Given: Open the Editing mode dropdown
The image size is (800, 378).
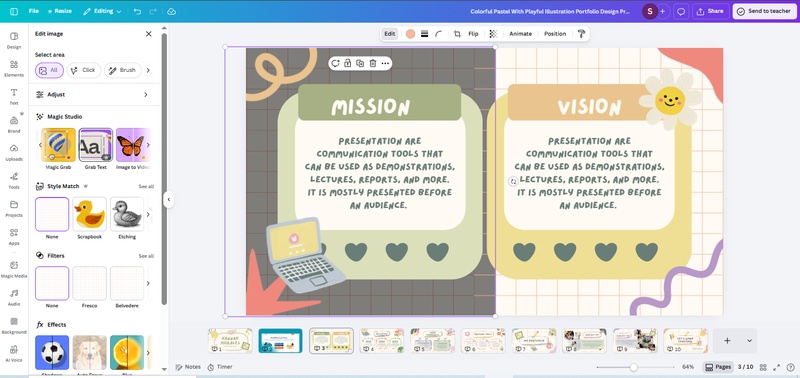Looking at the screenshot, I should coord(102,11).
